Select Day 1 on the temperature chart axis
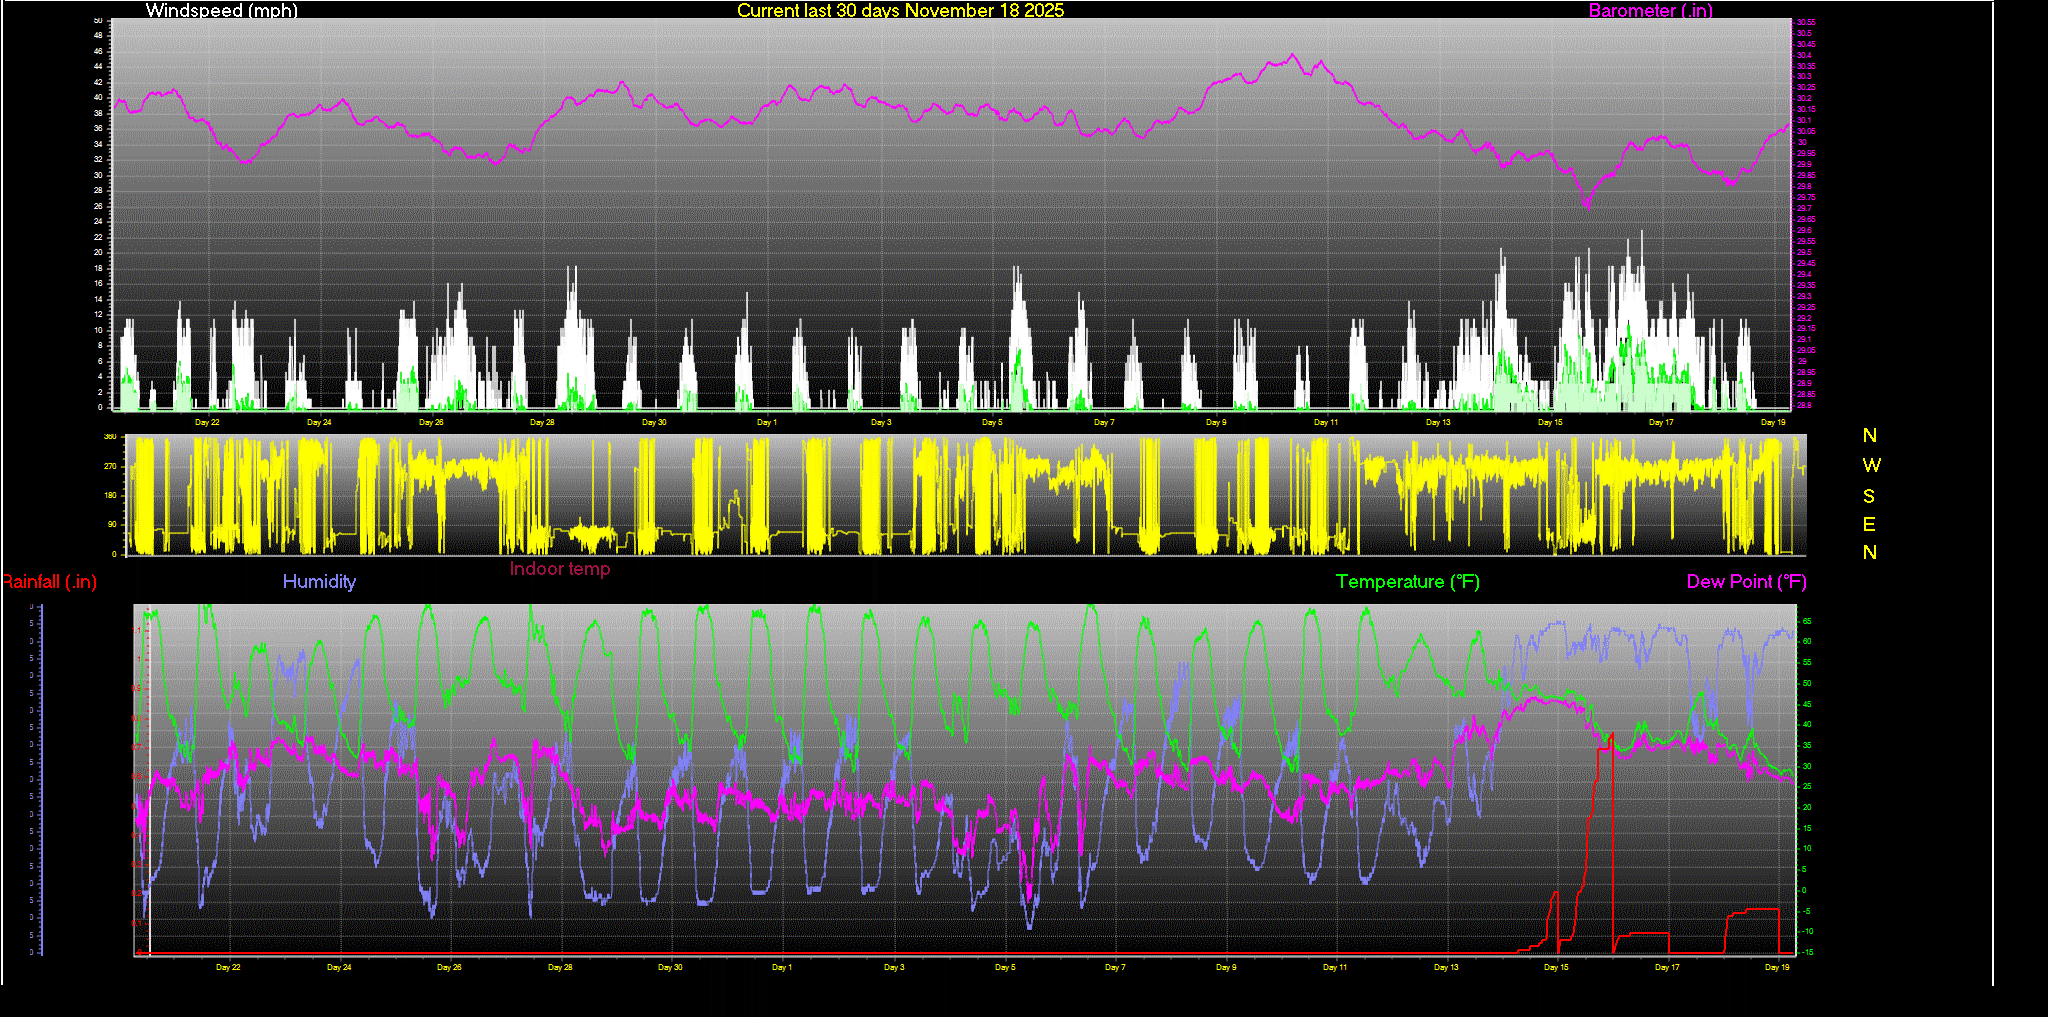Viewport: 2048px width, 1017px height. [x=782, y=968]
